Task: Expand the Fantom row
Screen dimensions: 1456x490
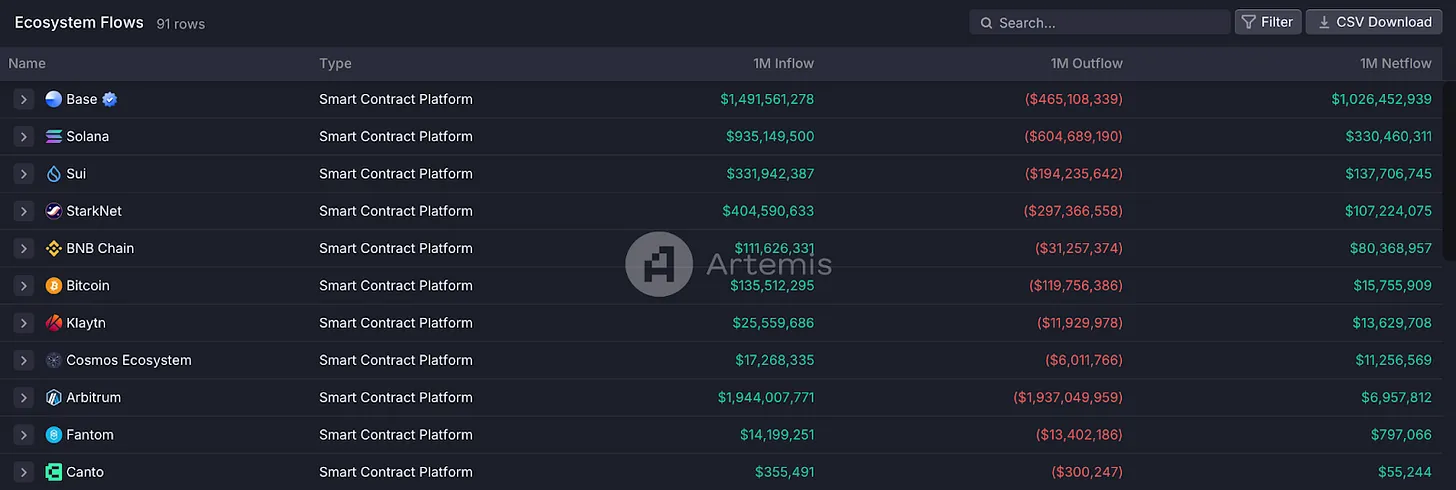Action: click(x=24, y=435)
